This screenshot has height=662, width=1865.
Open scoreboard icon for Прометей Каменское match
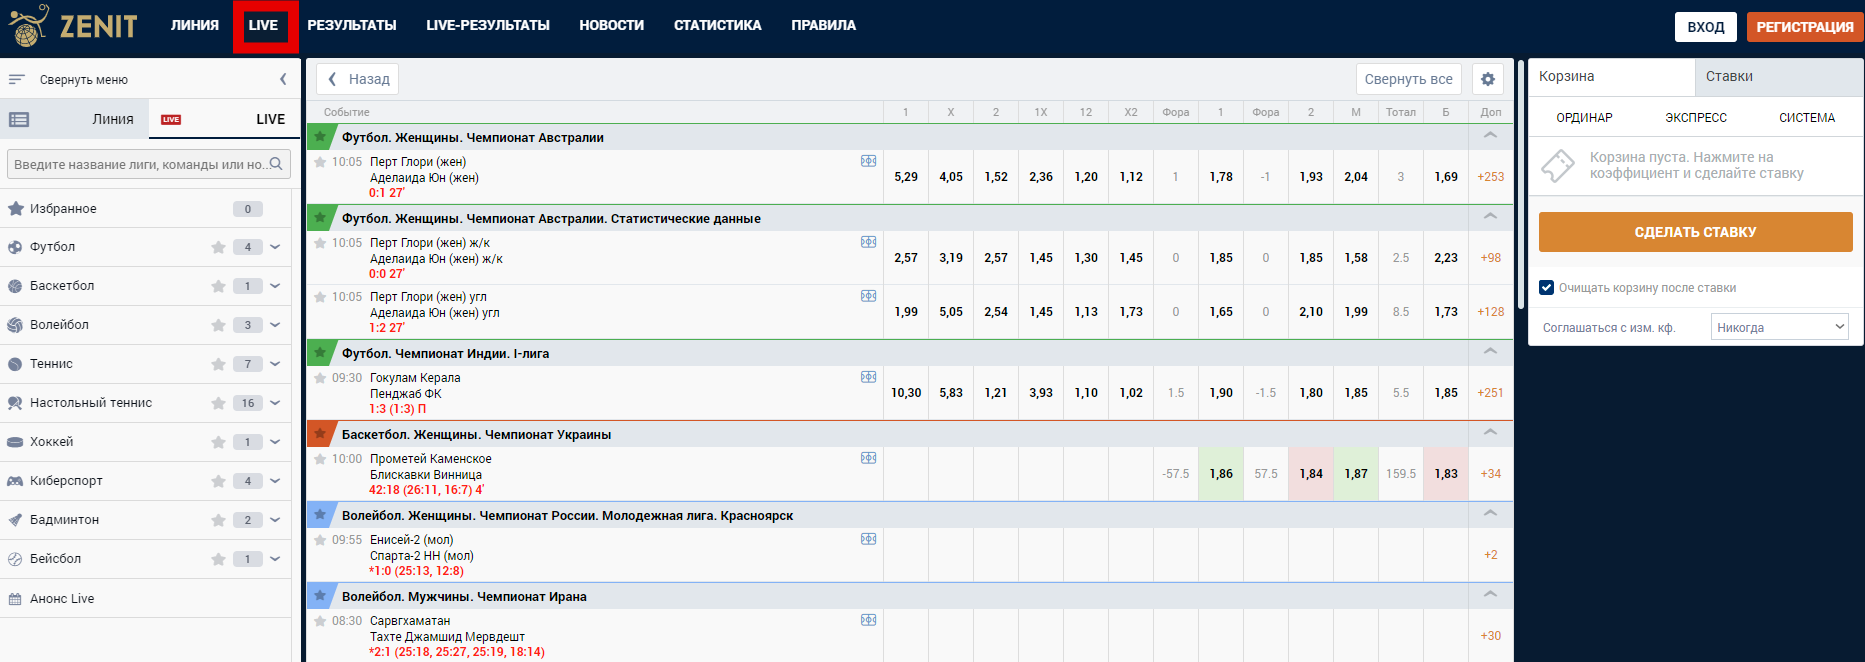tap(868, 458)
